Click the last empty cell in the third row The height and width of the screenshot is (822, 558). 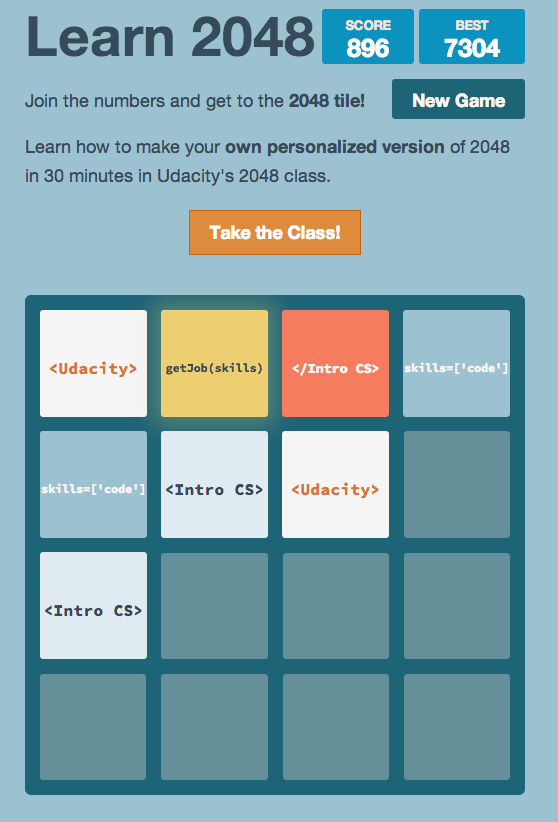tap(456, 605)
